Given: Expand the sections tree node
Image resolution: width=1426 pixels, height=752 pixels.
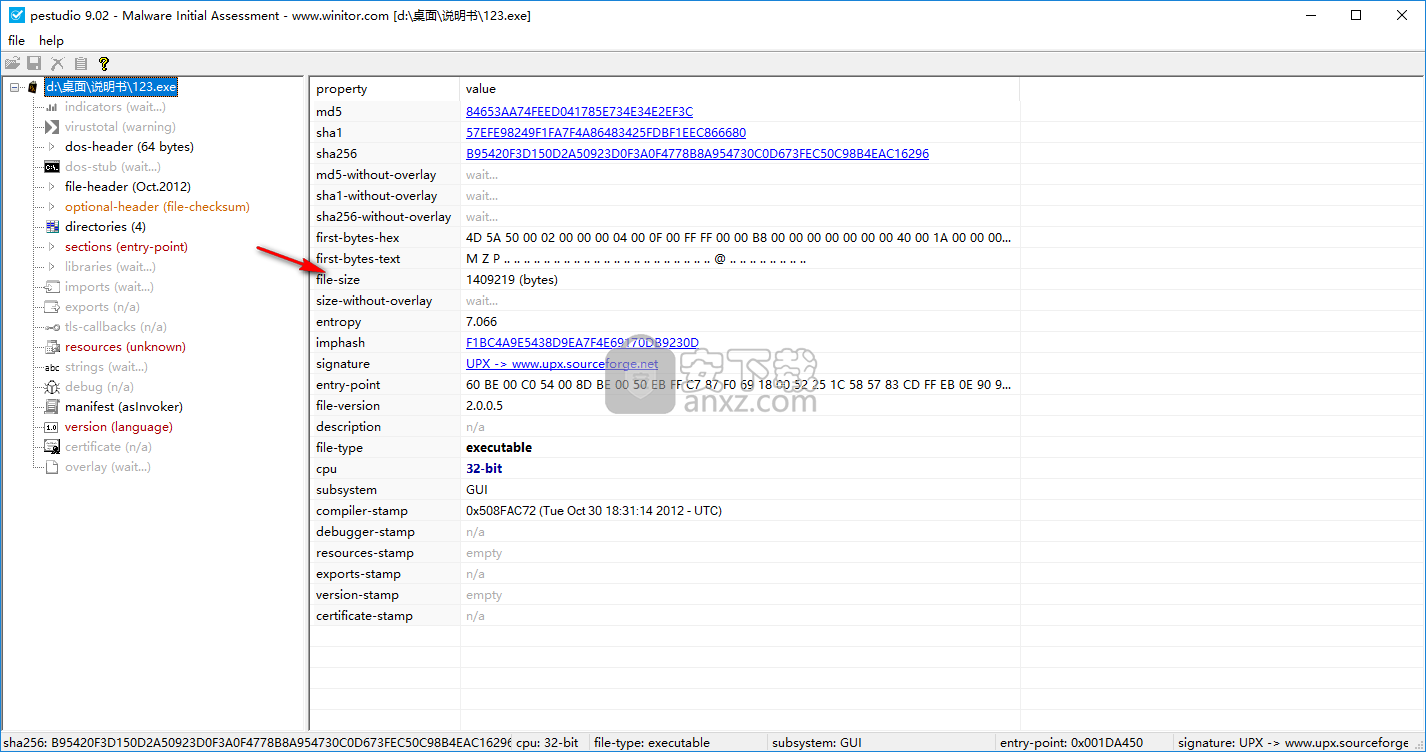Looking at the screenshot, I should [x=52, y=247].
